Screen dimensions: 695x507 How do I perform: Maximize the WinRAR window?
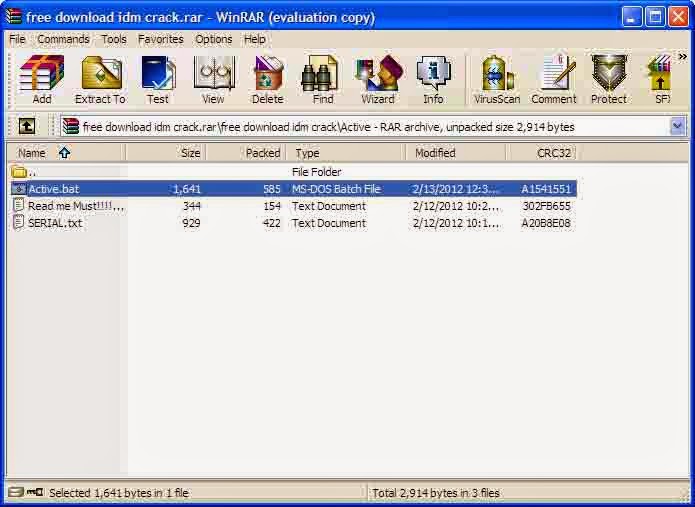pos(655,17)
